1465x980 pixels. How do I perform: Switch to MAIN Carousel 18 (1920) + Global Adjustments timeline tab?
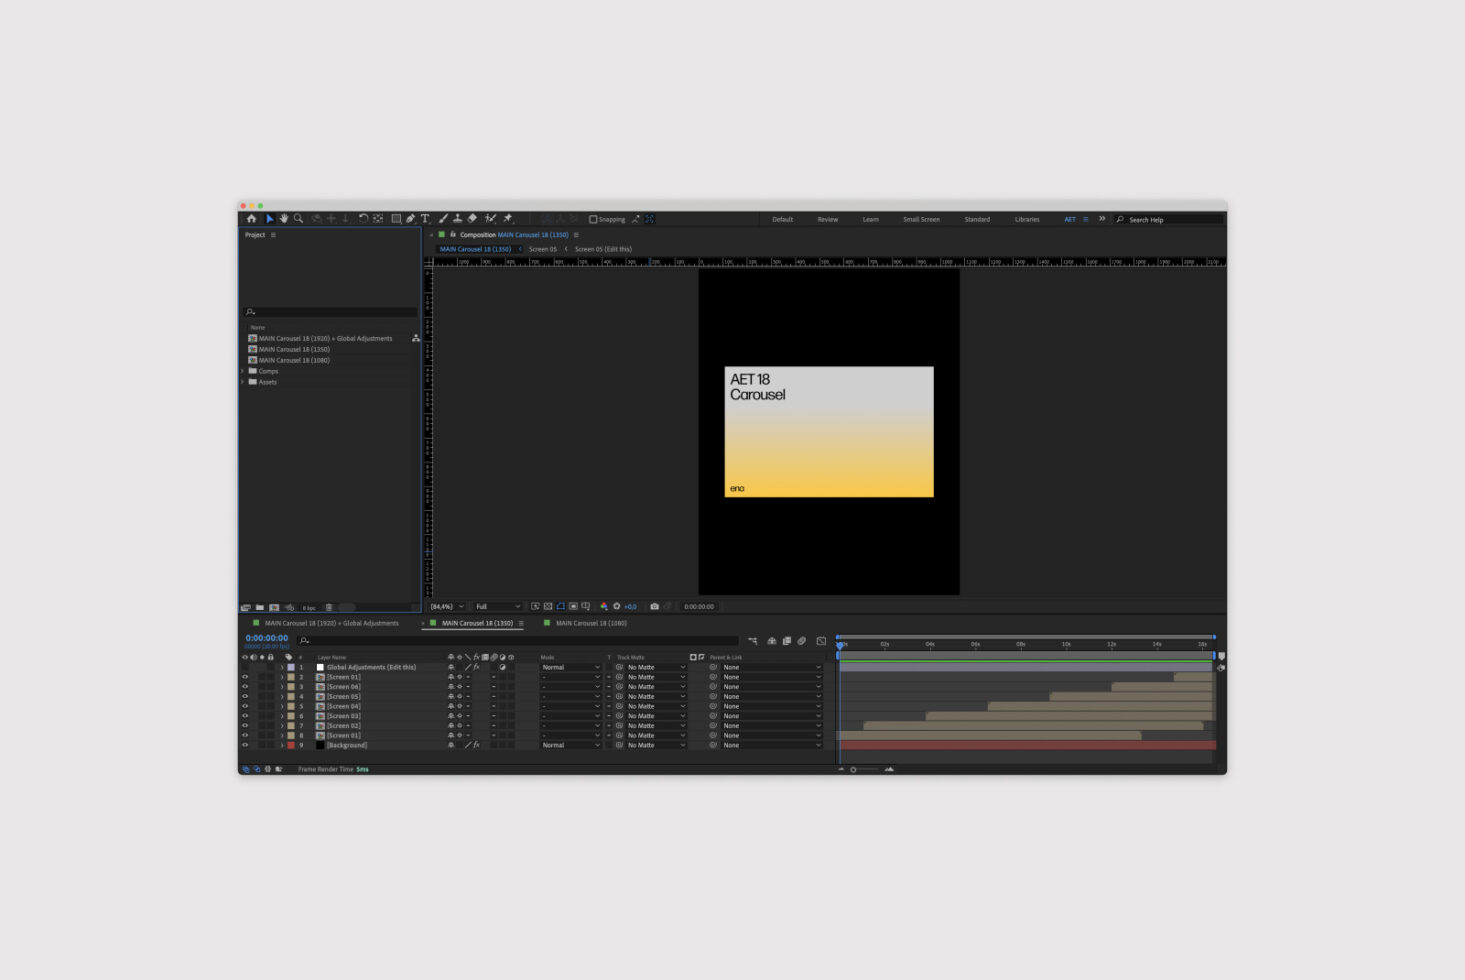331,623
